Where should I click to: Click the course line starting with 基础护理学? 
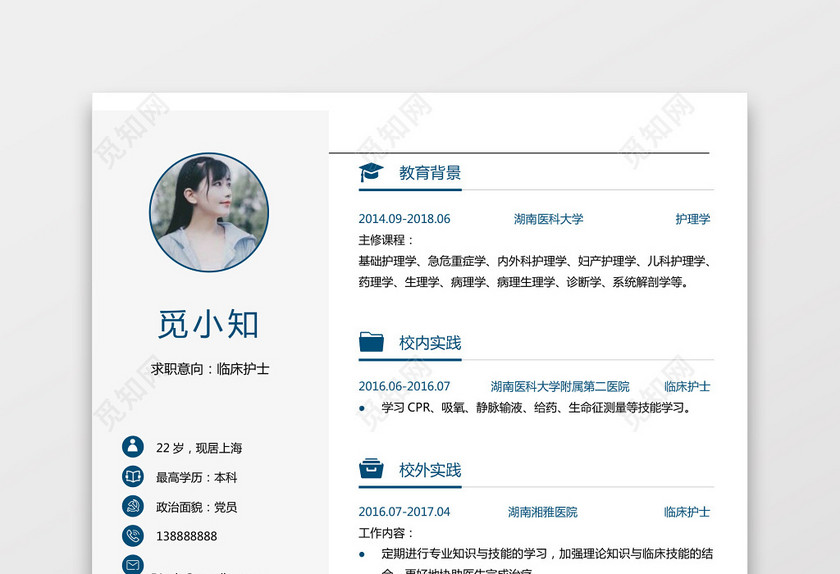click(535, 261)
